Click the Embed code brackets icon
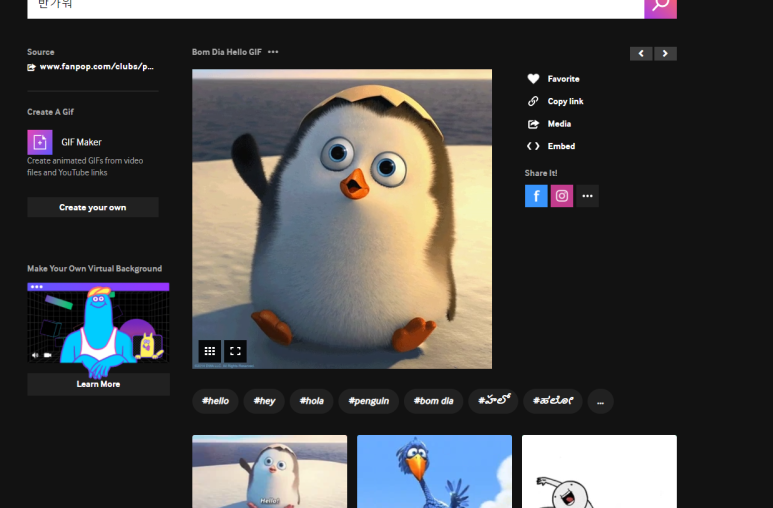 pyautogui.click(x=533, y=146)
